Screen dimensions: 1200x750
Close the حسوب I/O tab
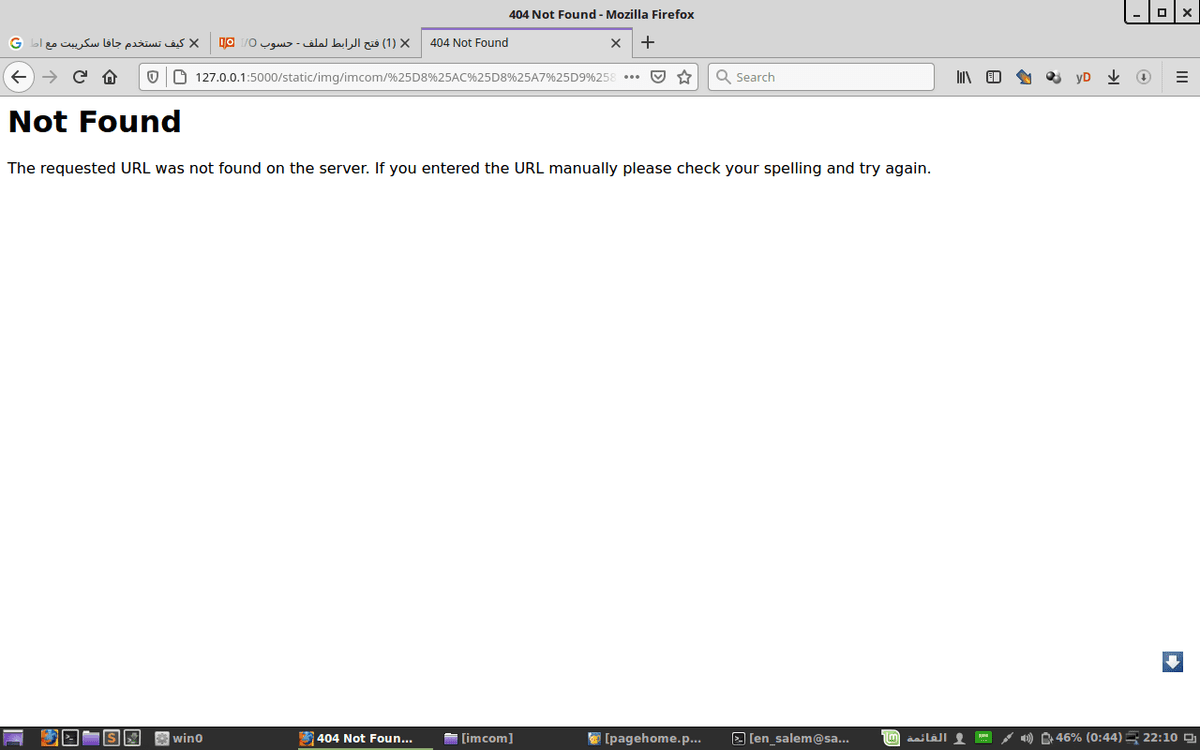405,43
